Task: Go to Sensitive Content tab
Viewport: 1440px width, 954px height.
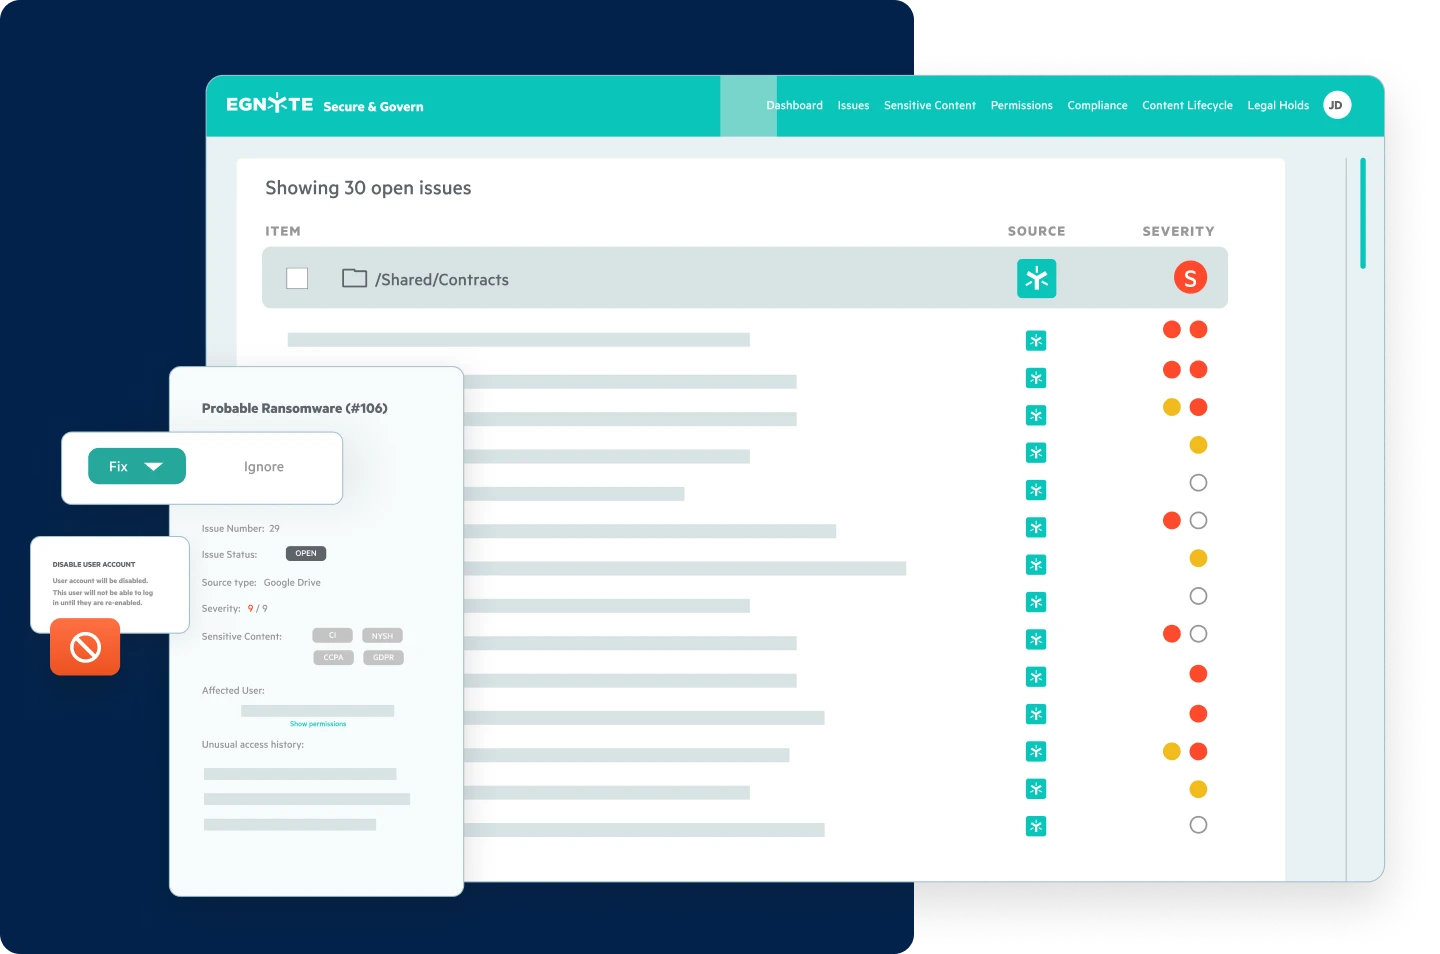Action: pos(929,106)
